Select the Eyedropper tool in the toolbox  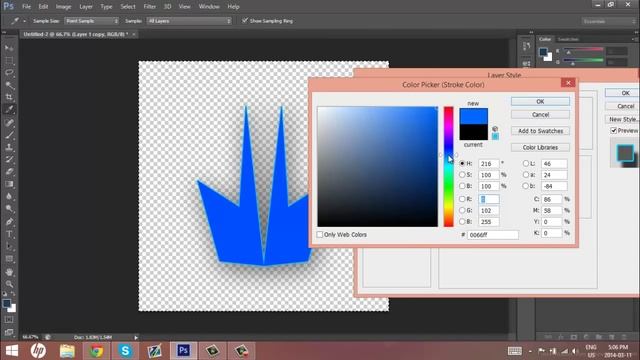coord(9,109)
